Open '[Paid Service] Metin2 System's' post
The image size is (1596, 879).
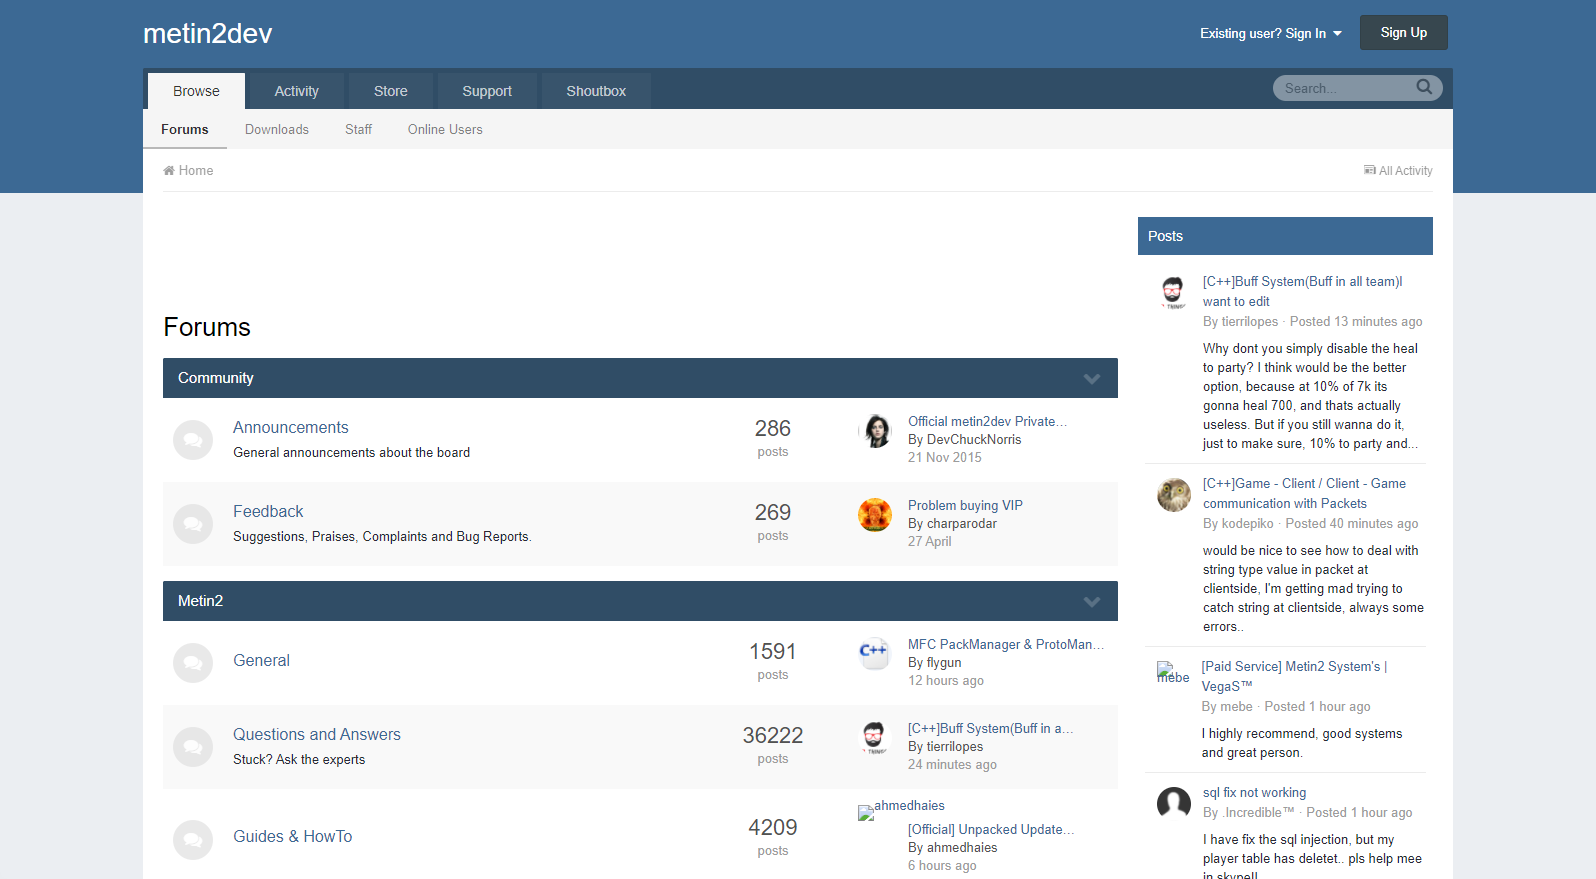tap(1294, 676)
